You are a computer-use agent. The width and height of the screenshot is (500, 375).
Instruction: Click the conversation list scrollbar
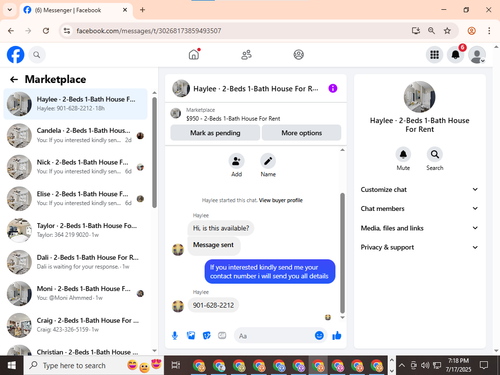click(x=154, y=153)
